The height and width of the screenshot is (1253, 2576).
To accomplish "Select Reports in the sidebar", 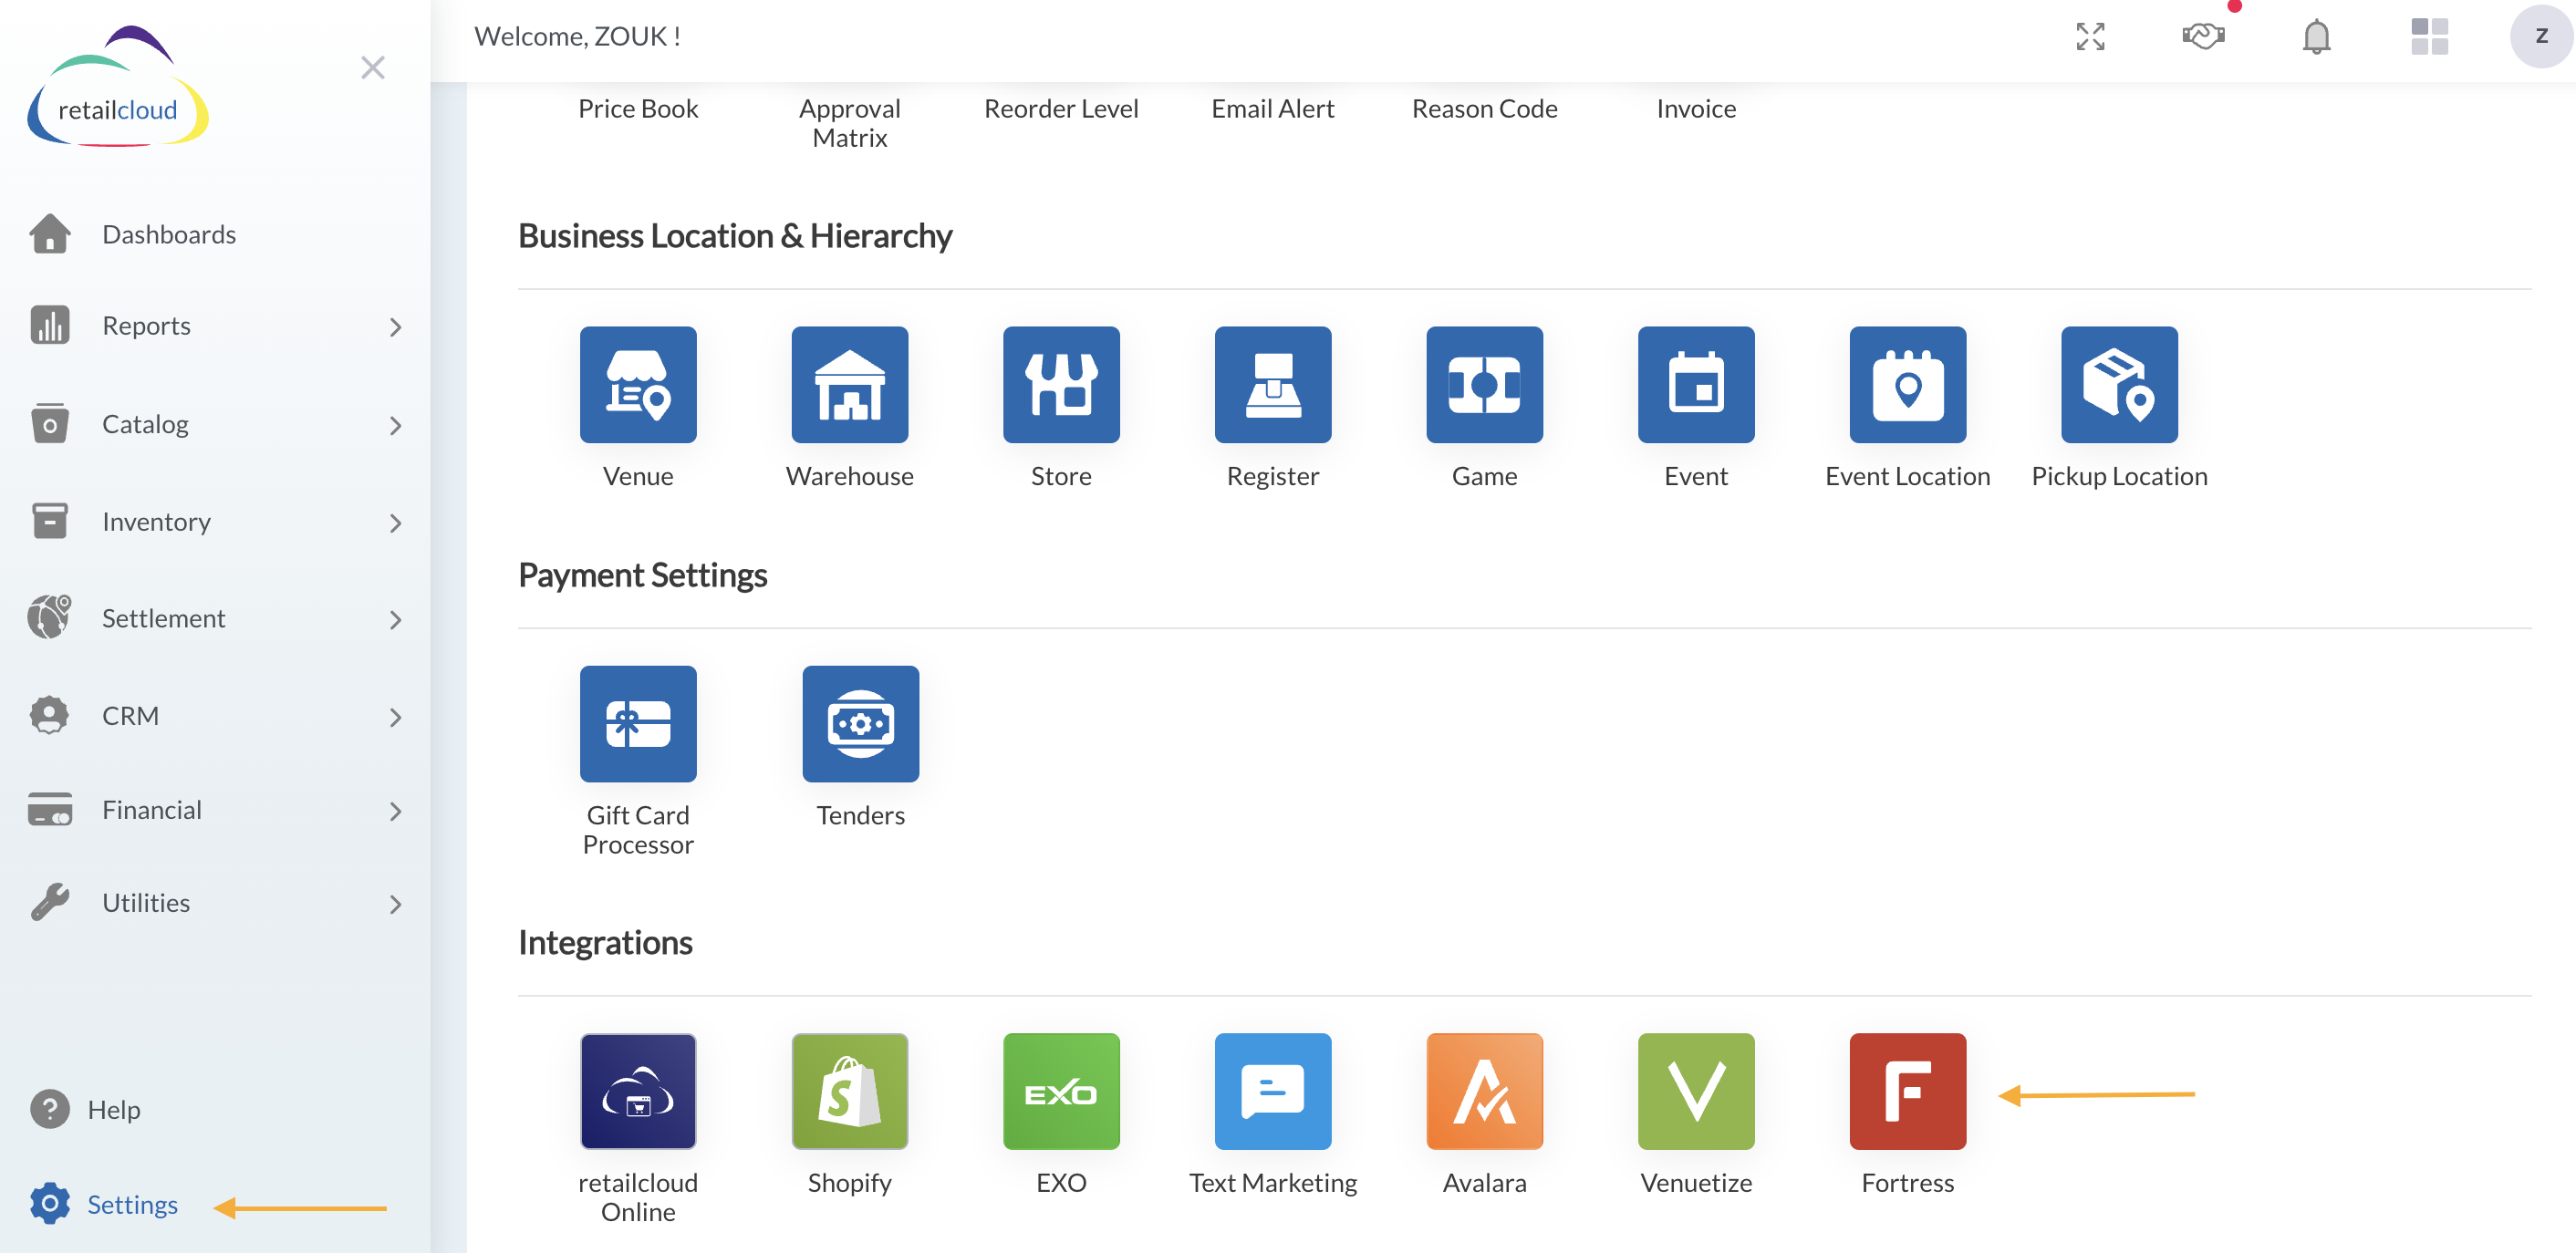I will coord(146,326).
